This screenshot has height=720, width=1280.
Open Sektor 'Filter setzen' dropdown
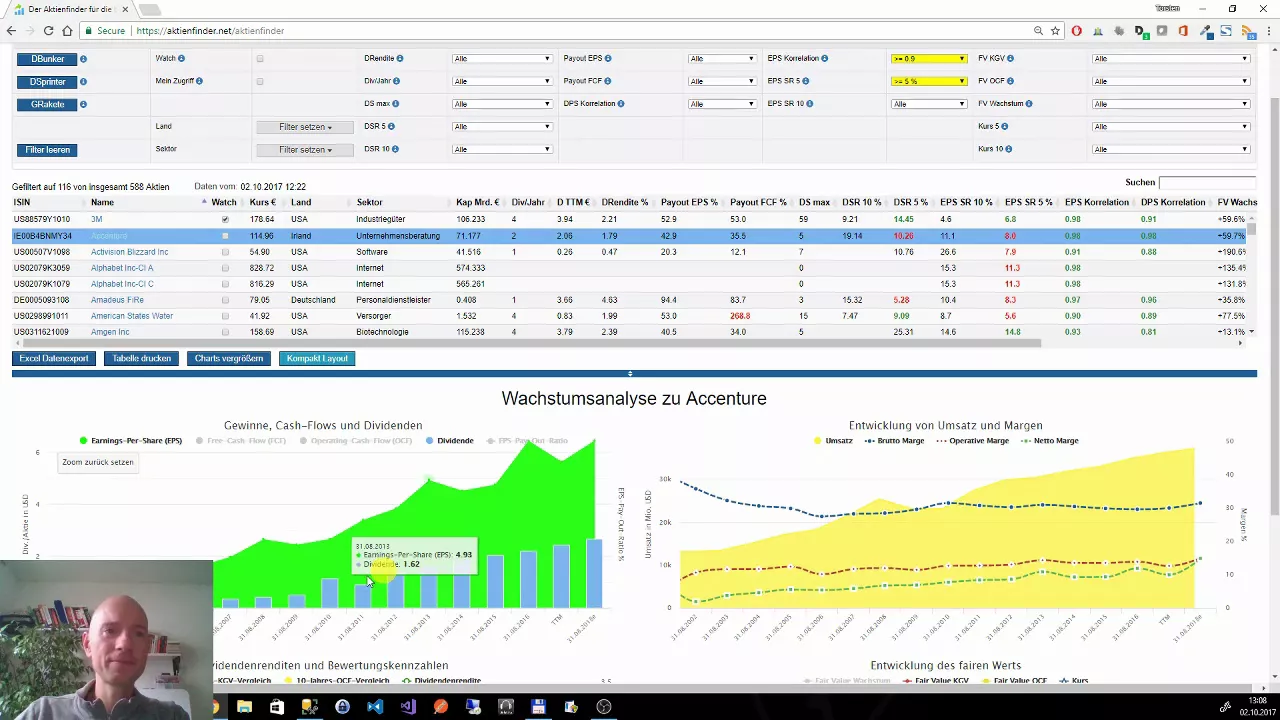pos(305,150)
